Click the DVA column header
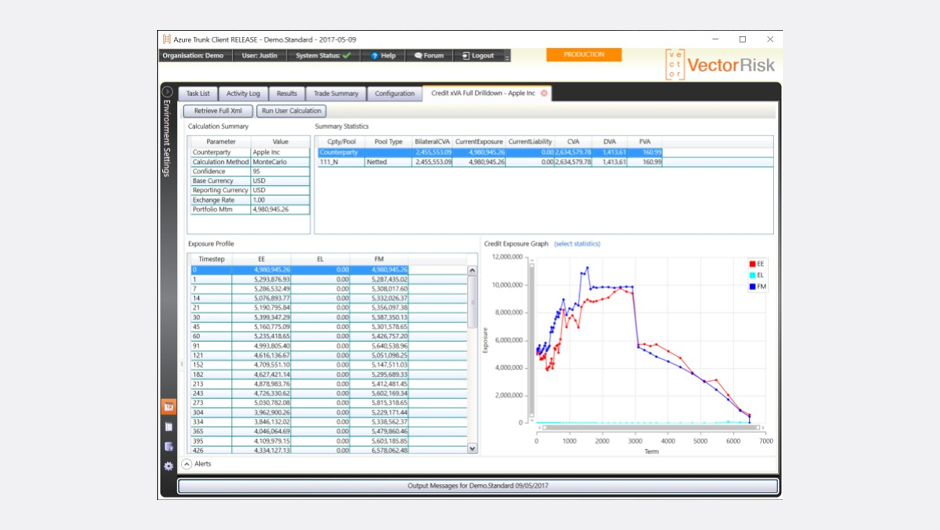Image resolution: width=940 pixels, height=530 pixels. 610,142
